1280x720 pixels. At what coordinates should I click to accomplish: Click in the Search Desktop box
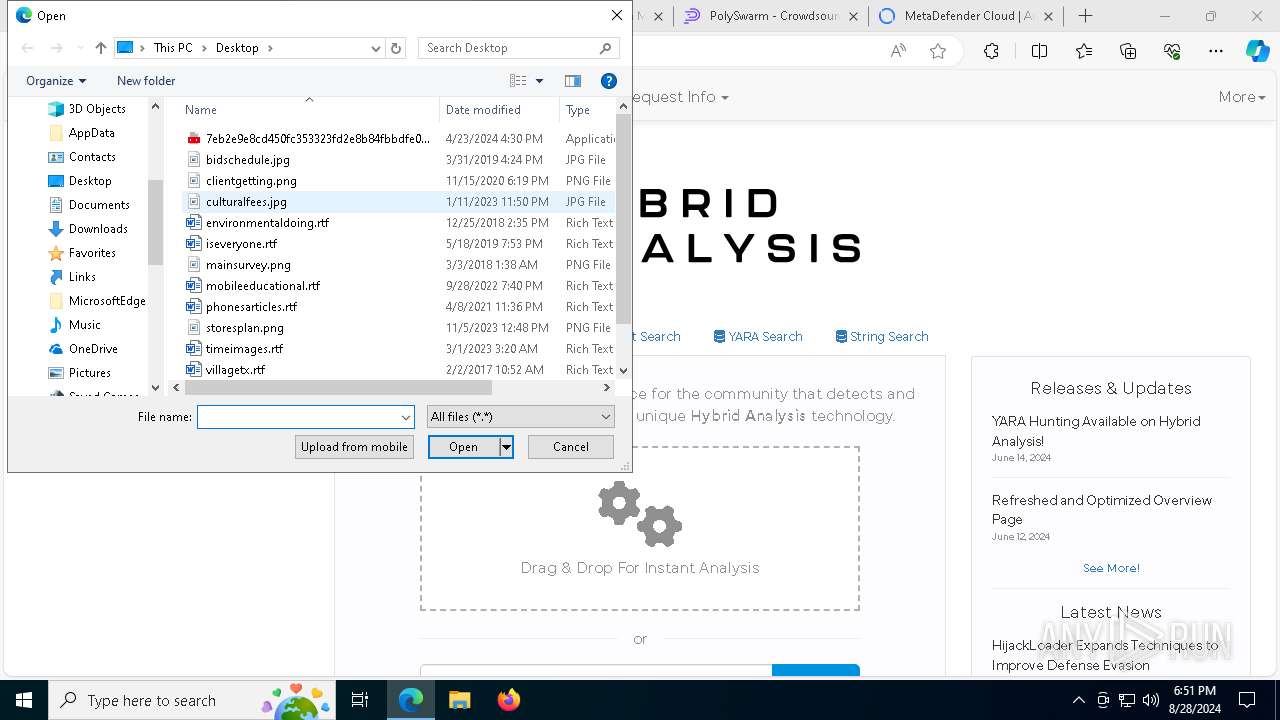(x=508, y=48)
